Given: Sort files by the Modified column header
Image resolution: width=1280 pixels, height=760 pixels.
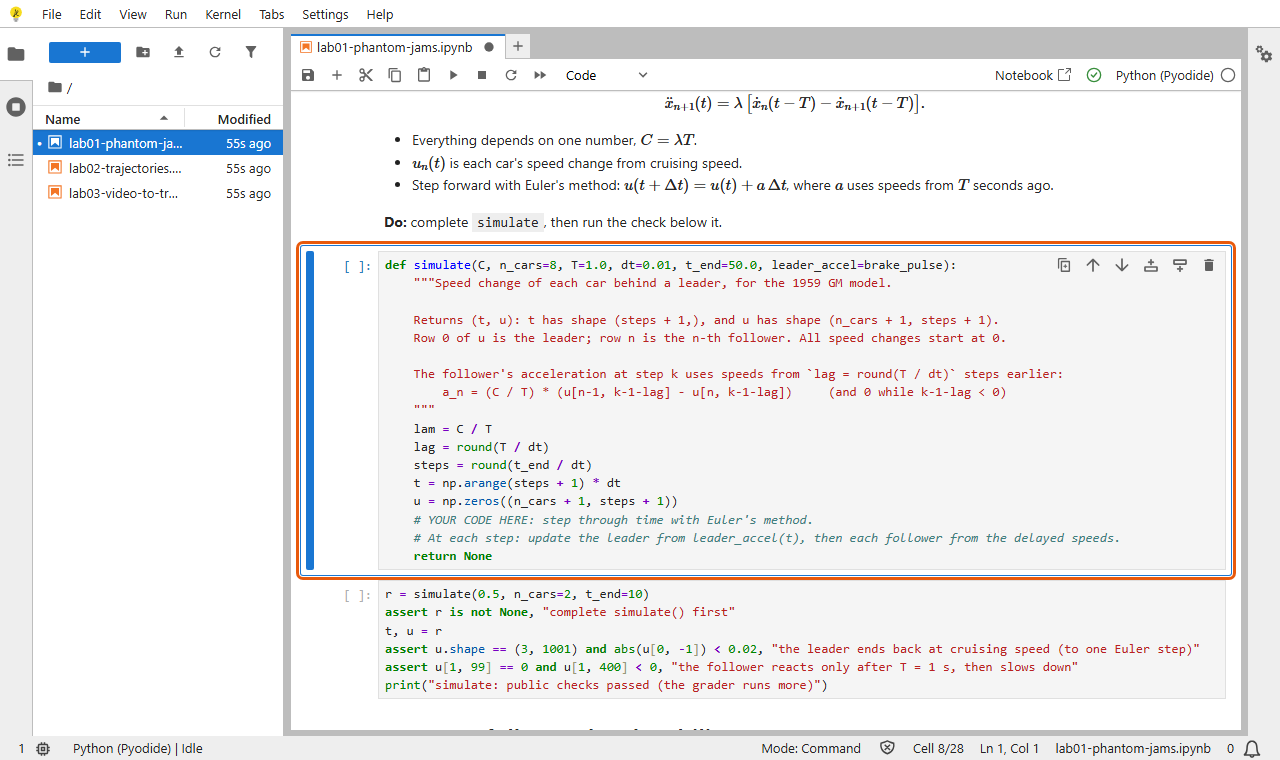Looking at the screenshot, I should pyautogui.click(x=234, y=119).
